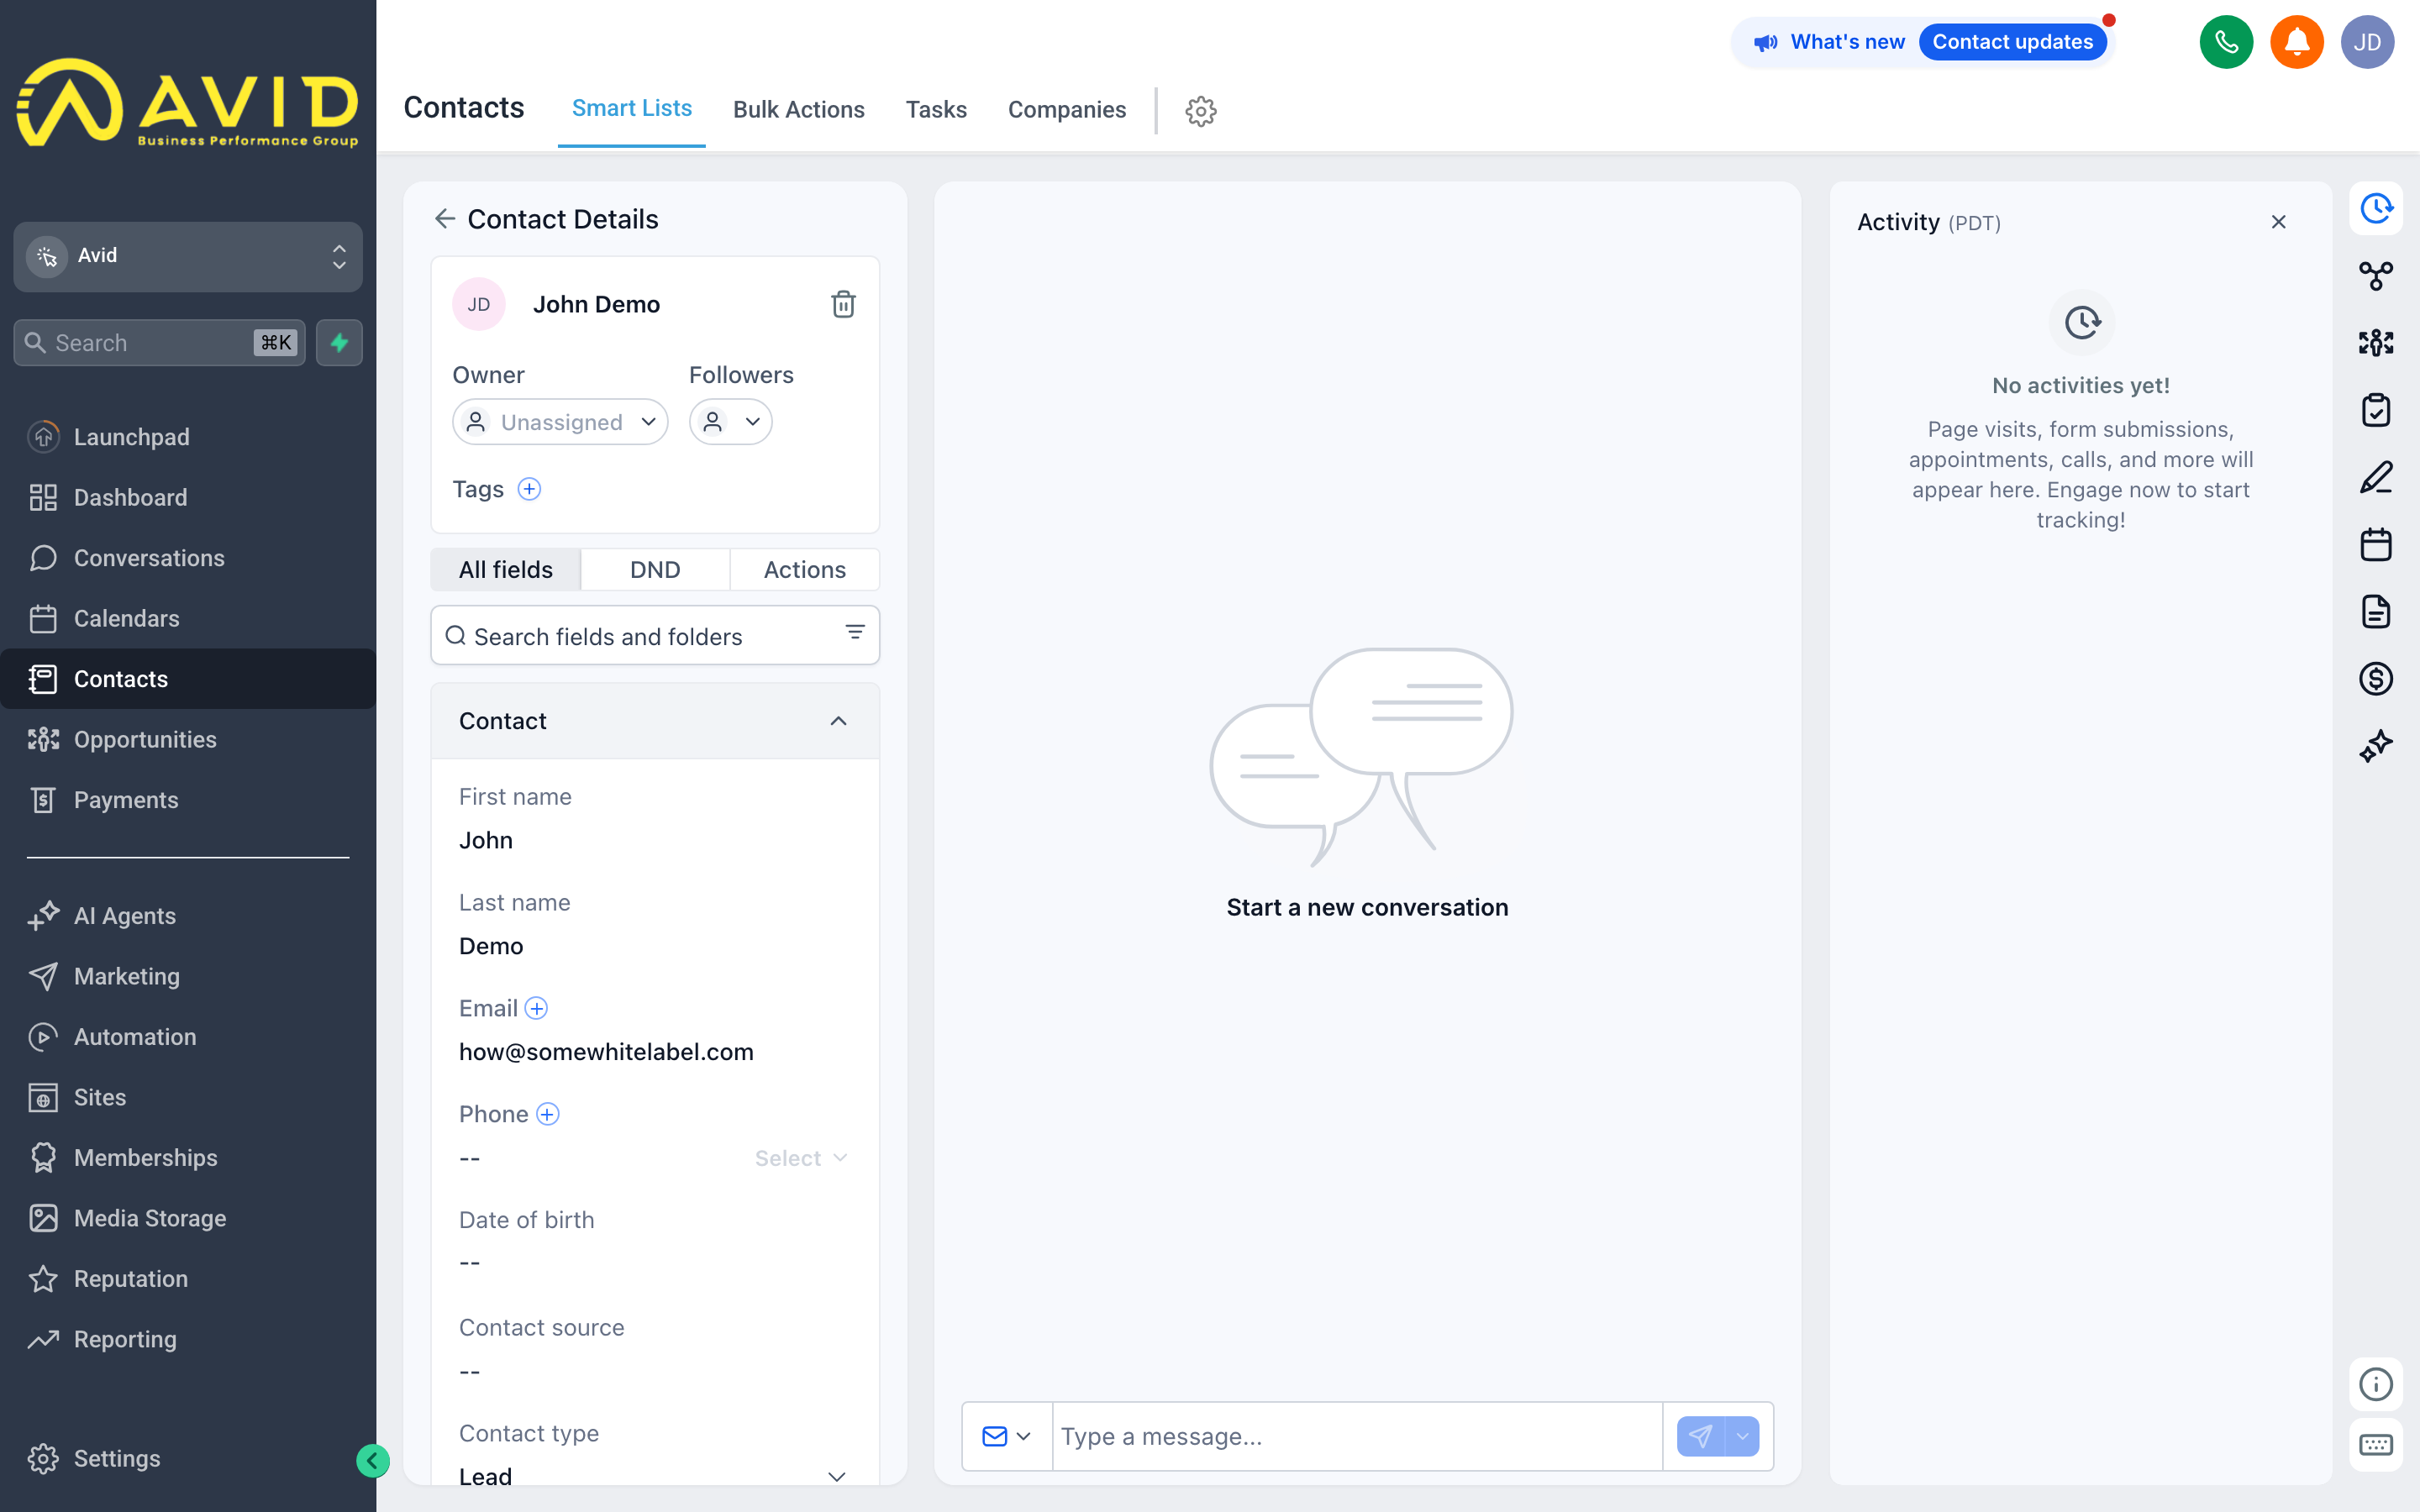Open AI sparkle icon in right rail

pyautogui.click(x=2375, y=746)
